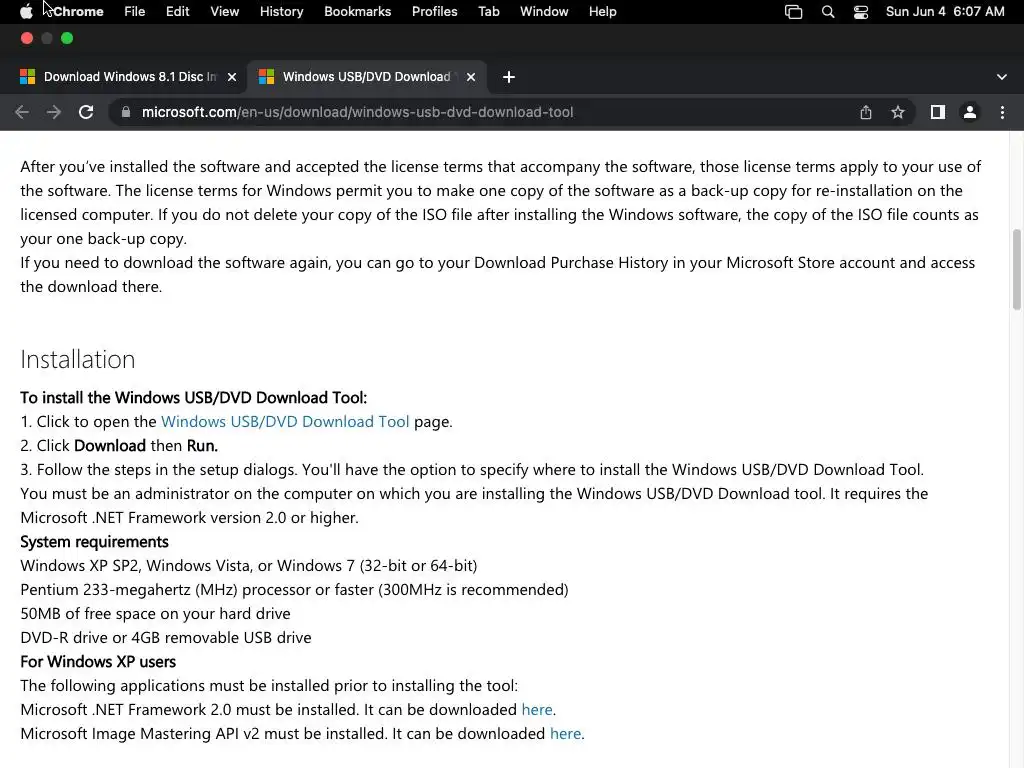Bookmark this page with the star icon

(898, 112)
